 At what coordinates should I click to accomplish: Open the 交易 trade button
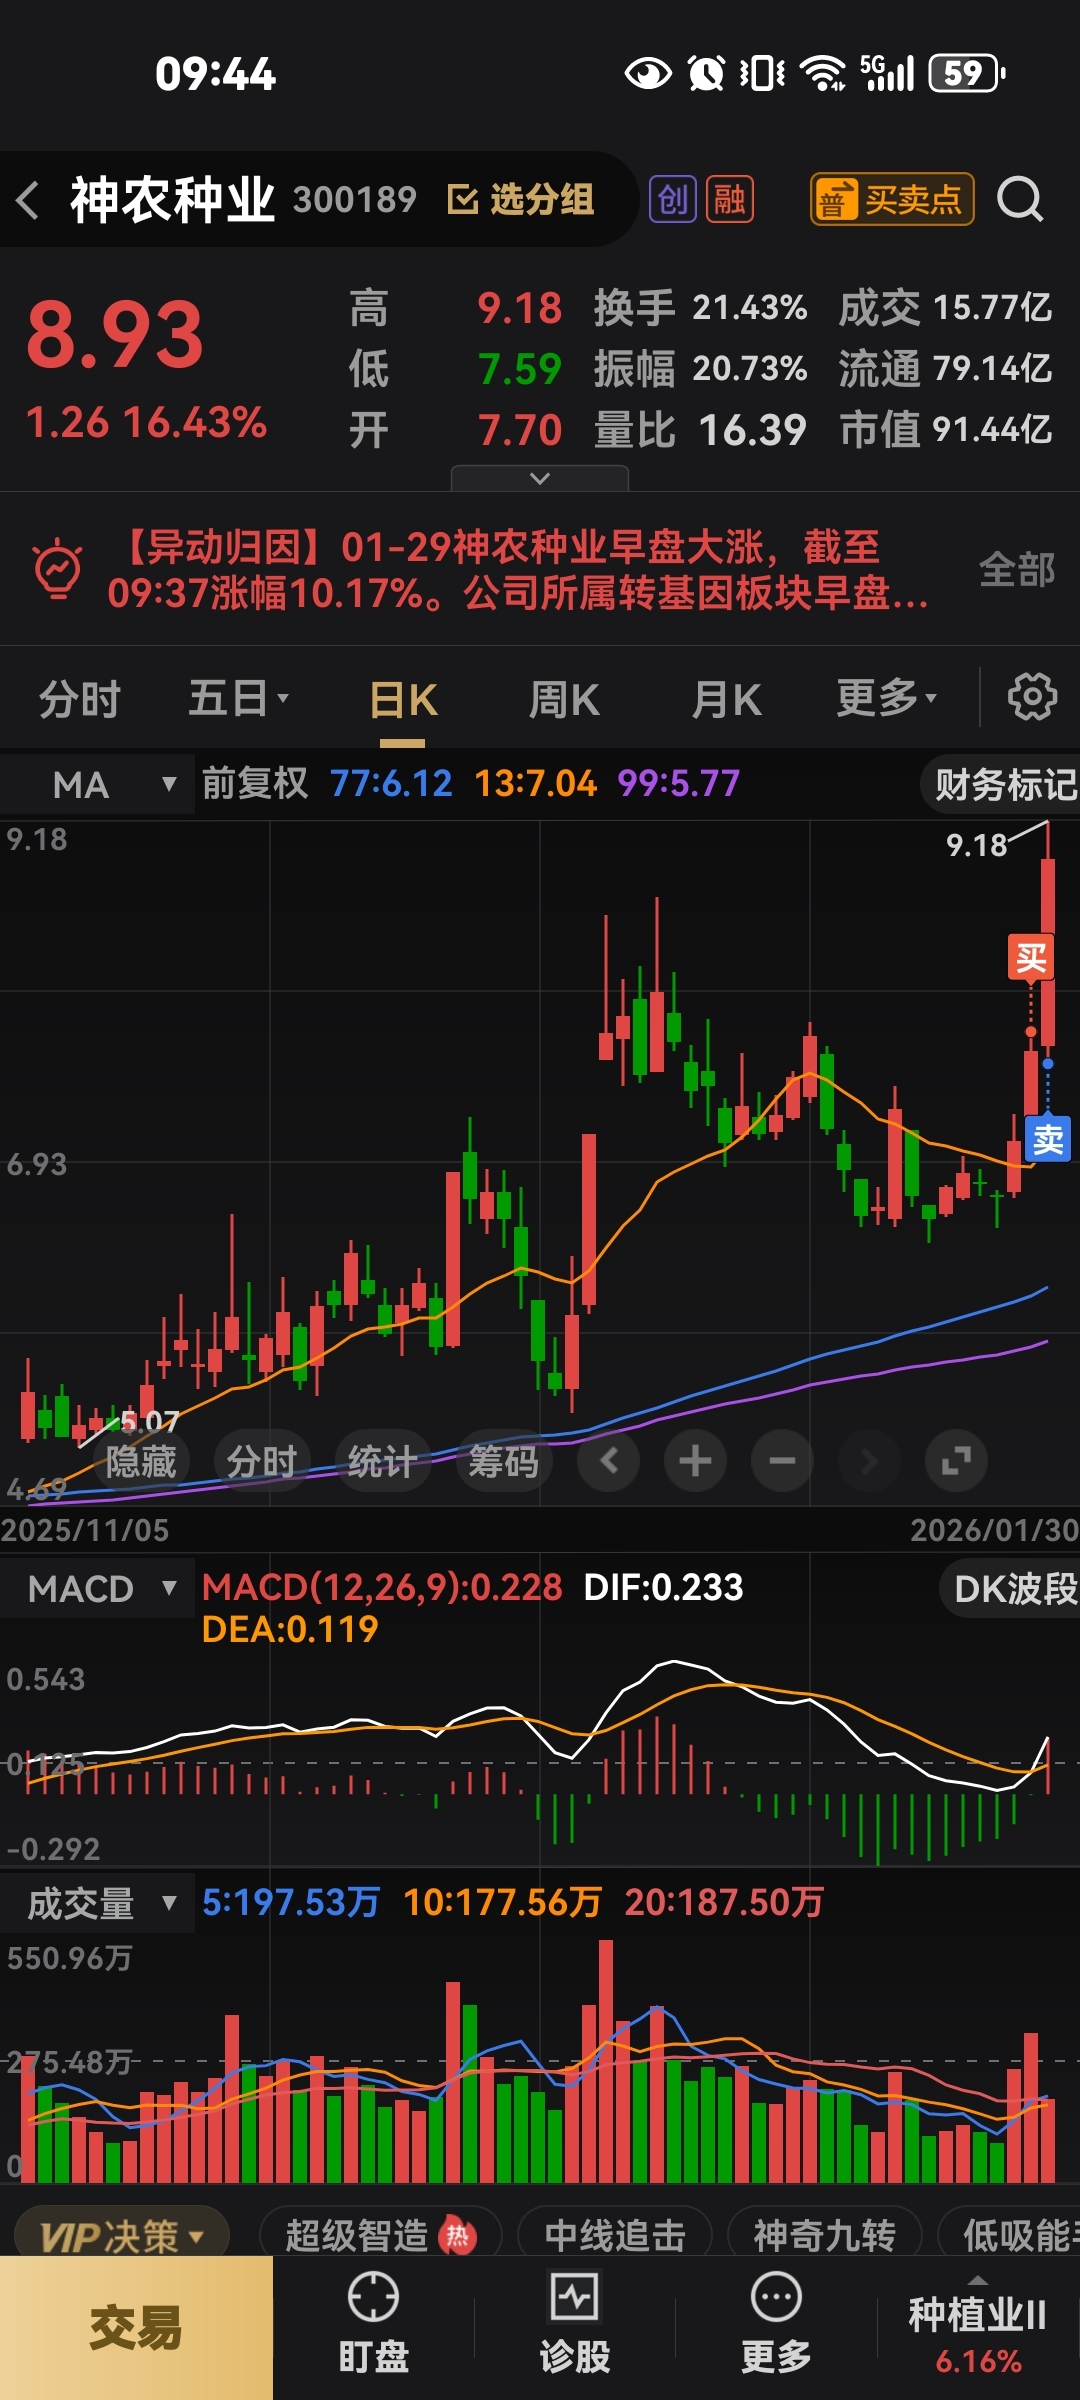[x=136, y=2328]
